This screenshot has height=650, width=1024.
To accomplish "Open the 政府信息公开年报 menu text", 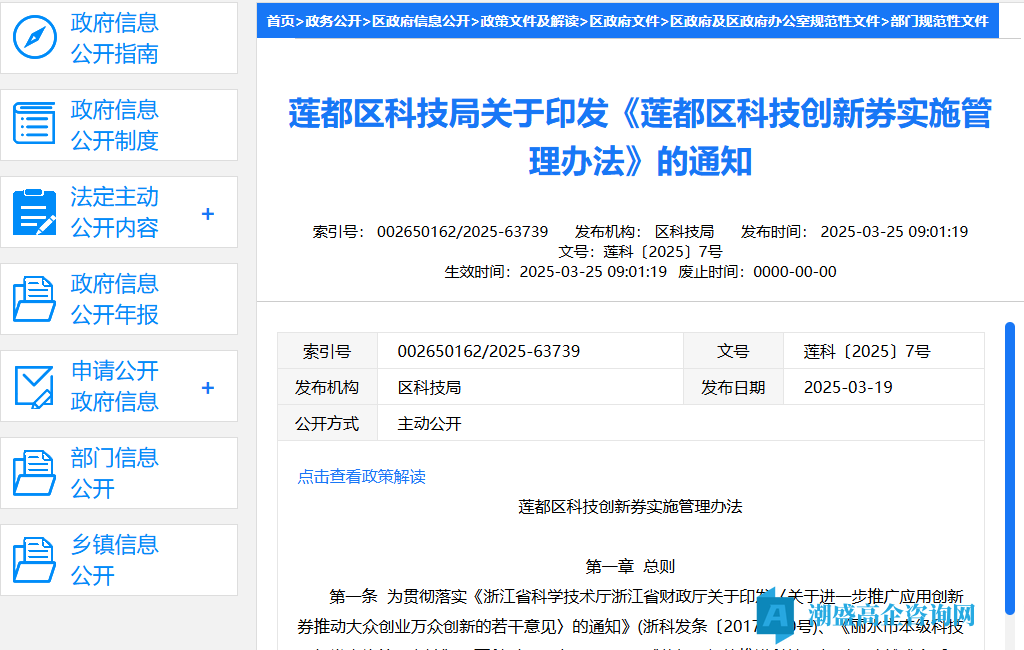I will pyautogui.click(x=115, y=299).
